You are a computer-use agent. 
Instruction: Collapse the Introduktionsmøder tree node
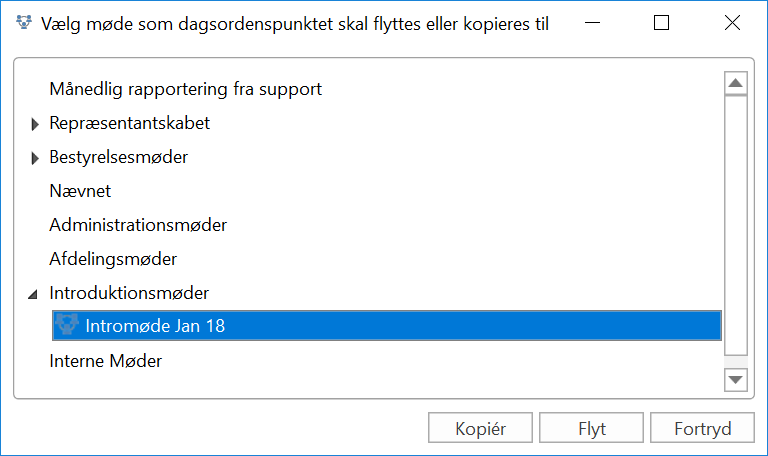[x=34, y=294]
